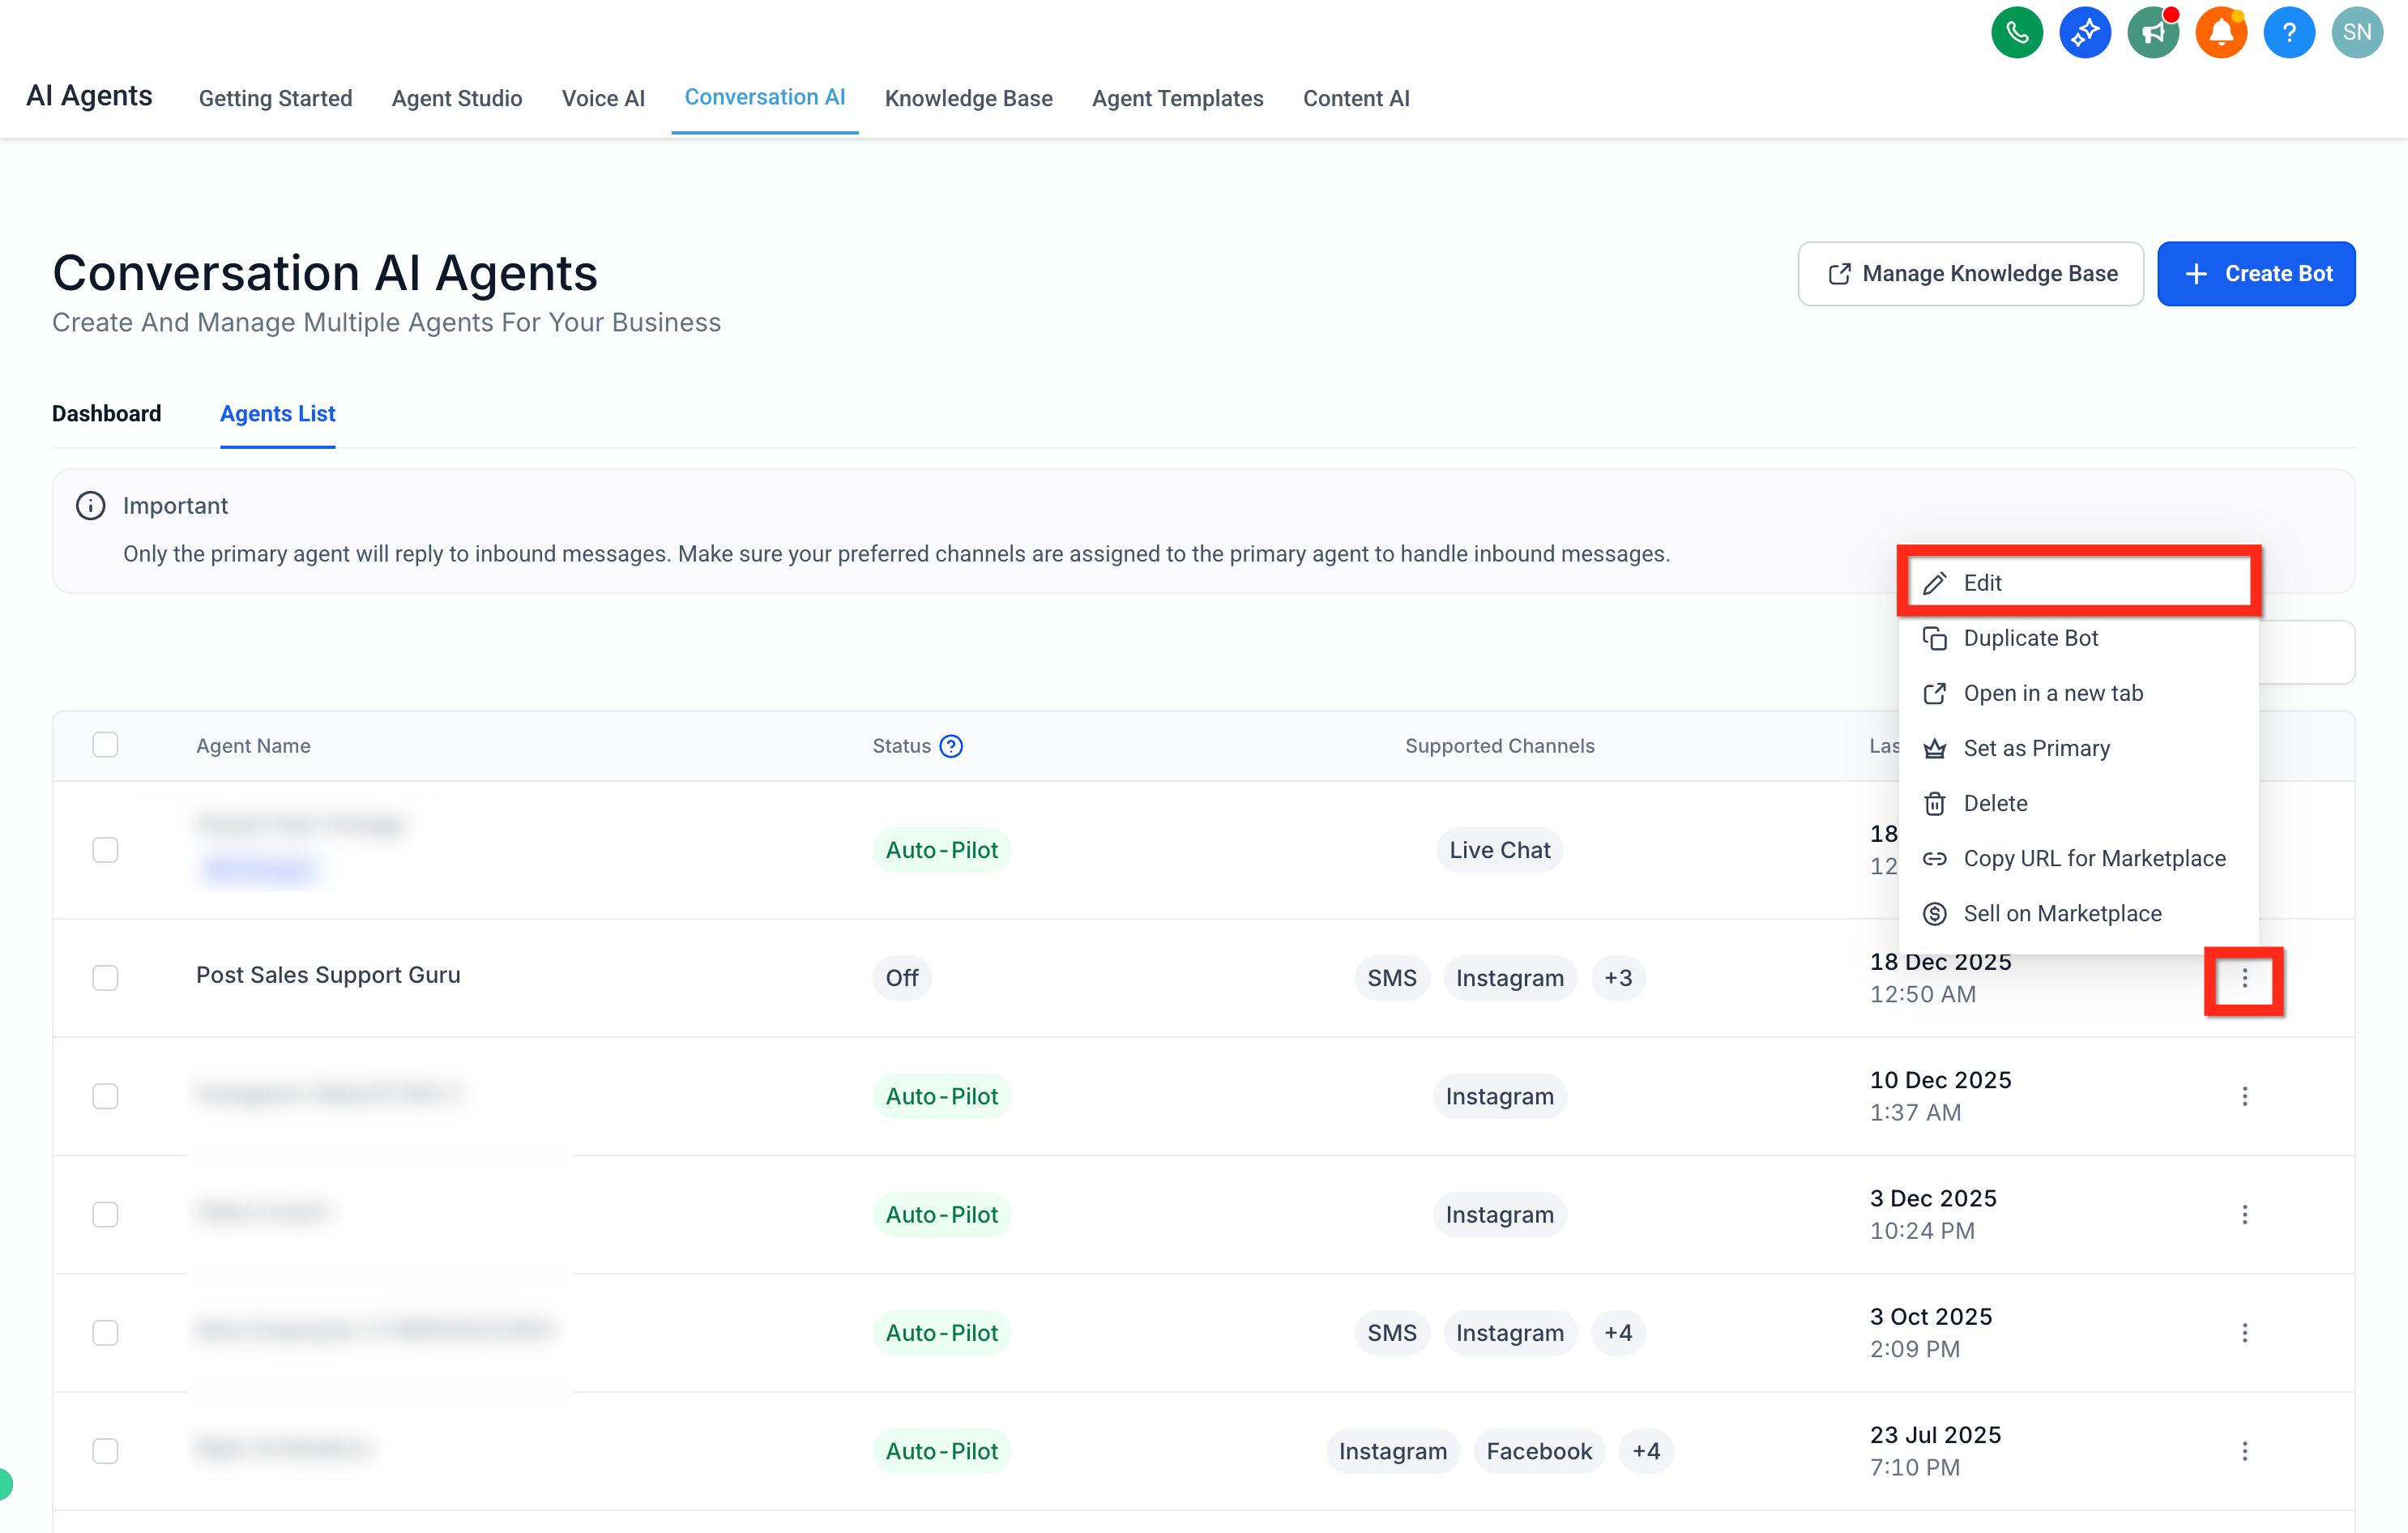The width and height of the screenshot is (2408, 1533).
Task: Check the box for the 10 Dec 2025 row
Action: coord(105,1096)
